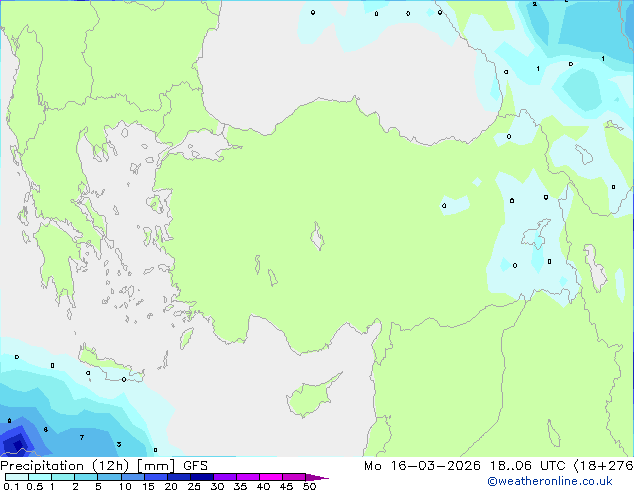The width and height of the screenshot is (634, 490).
Task: Select the 40–45 mm magenta legend swatch
Action: (x=271, y=477)
